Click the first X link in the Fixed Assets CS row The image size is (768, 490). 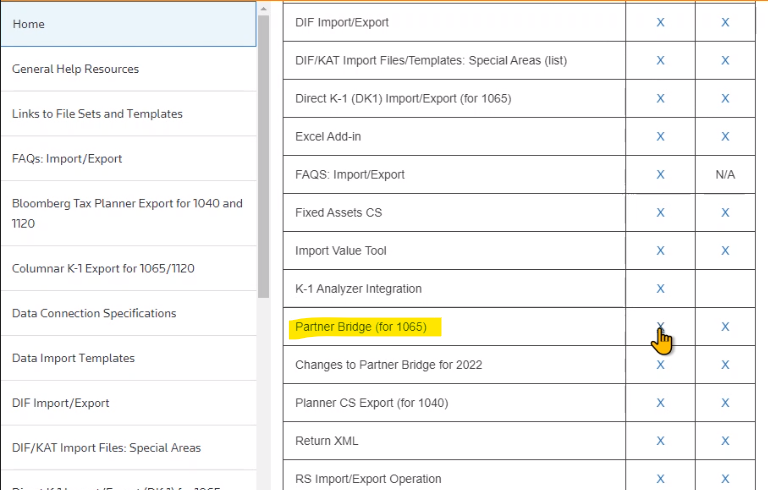coord(660,213)
